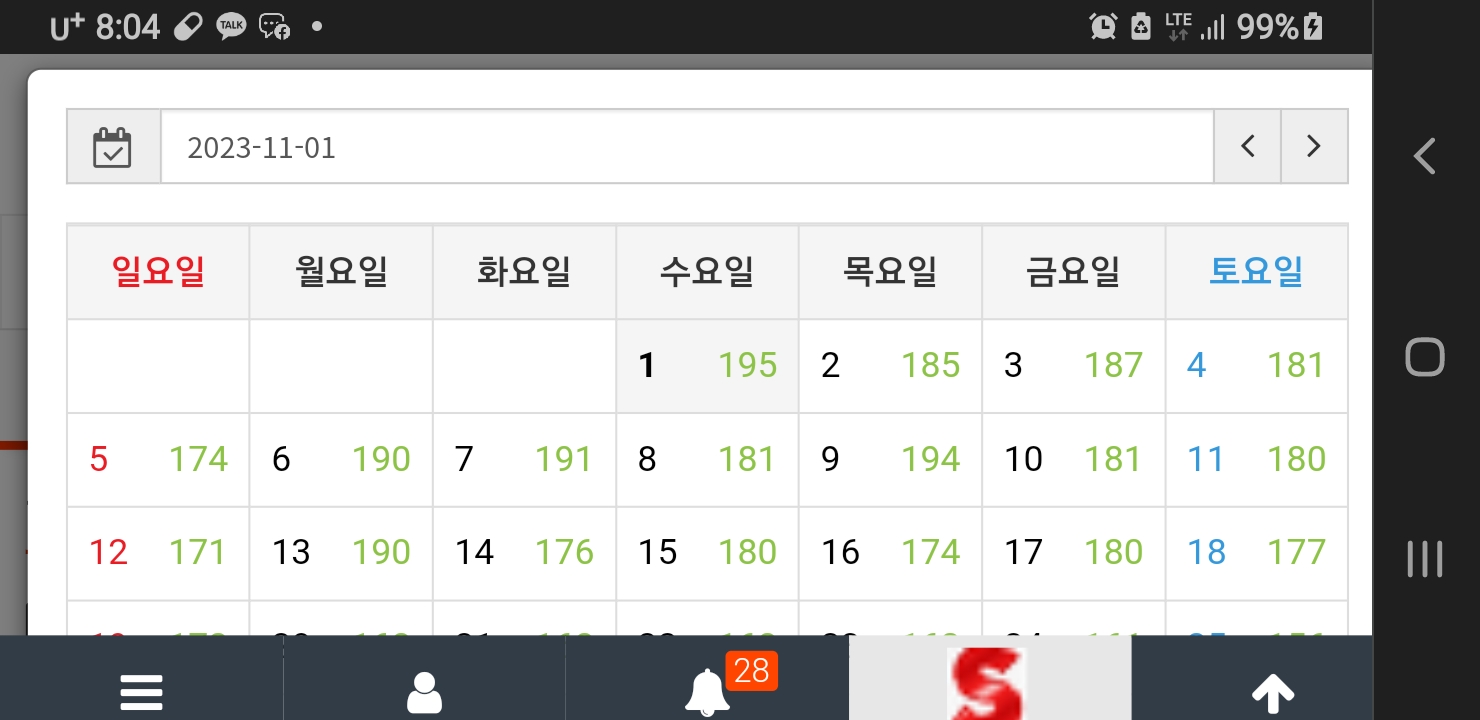Select Saturday November 11 cell
This screenshot has width=1480, height=720.
coord(1256,460)
